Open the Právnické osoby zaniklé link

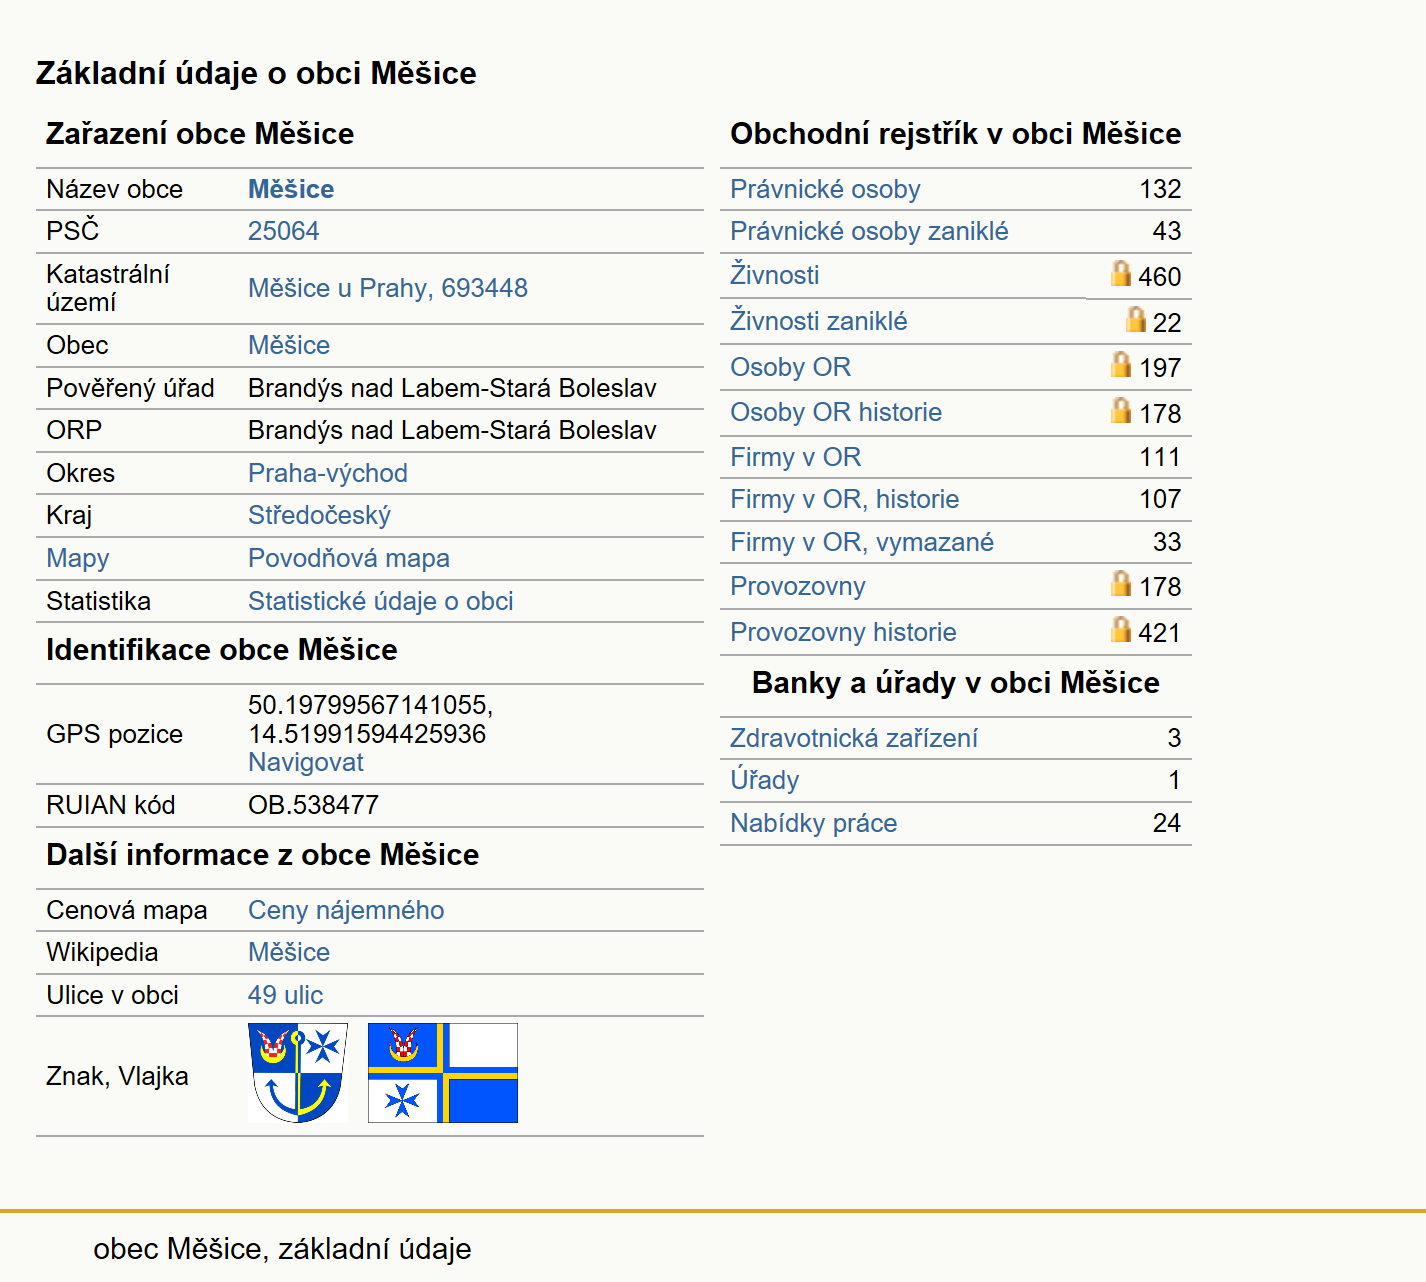pyautogui.click(x=869, y=231)
